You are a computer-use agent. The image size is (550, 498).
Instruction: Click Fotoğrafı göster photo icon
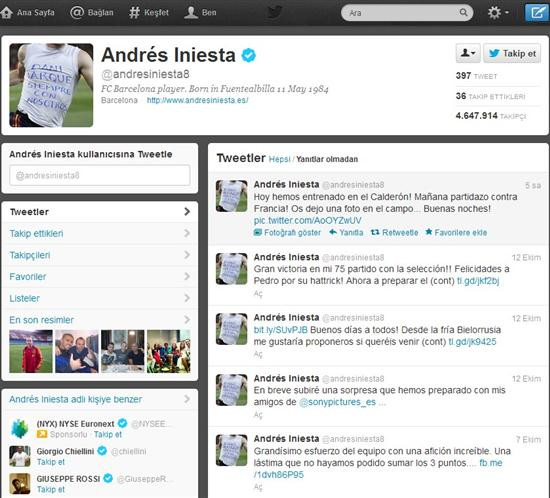click(x=258, y=232)
